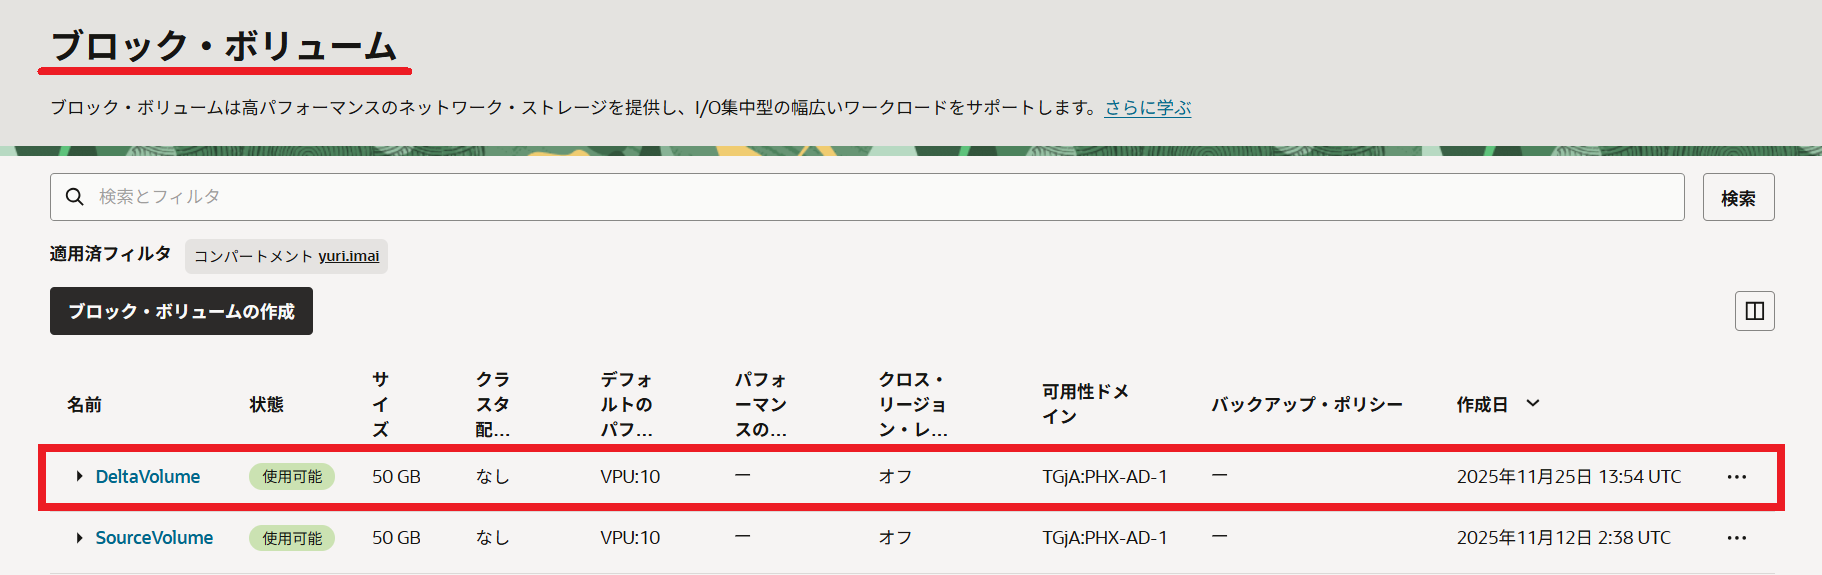This screenshot has height=575, width=1822.
Task: Click オフ value in DeltaVolume row
Action: tap(895, 477)
